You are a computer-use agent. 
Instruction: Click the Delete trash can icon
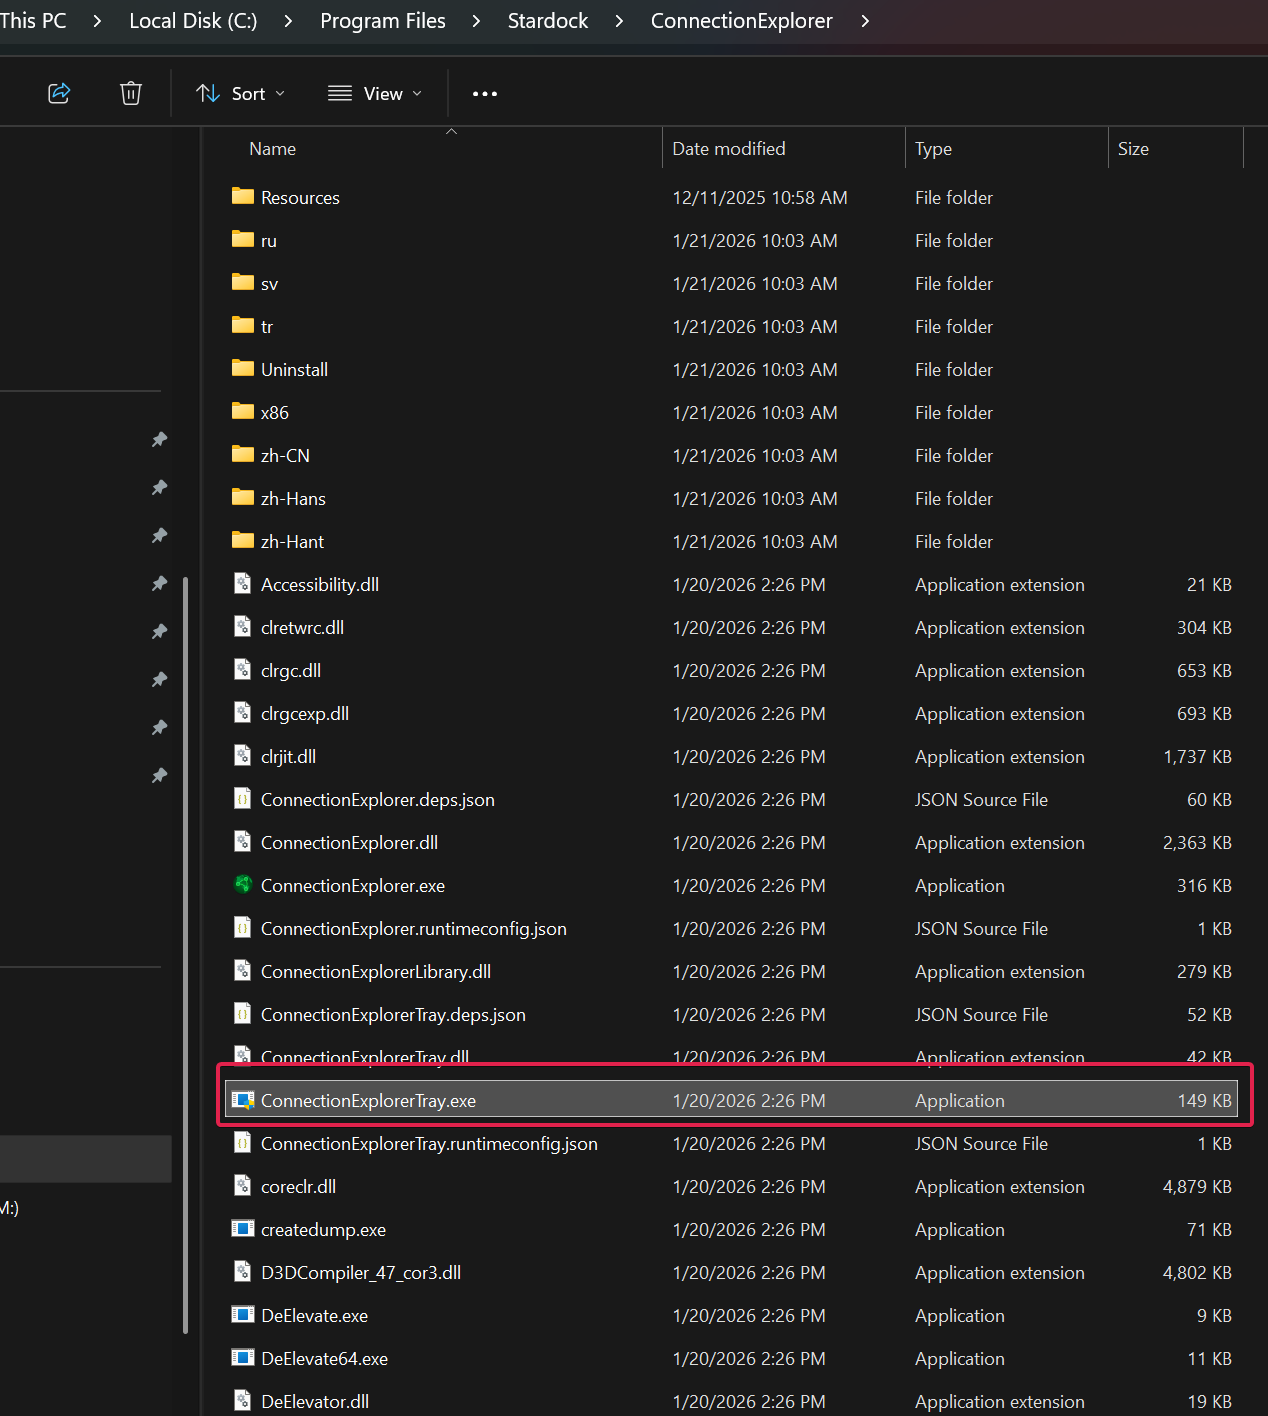[131, 93]
